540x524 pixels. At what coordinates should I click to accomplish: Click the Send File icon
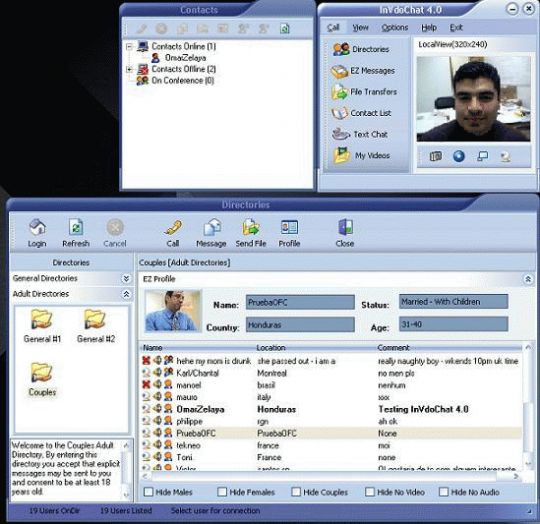click(x=251, y=233)
